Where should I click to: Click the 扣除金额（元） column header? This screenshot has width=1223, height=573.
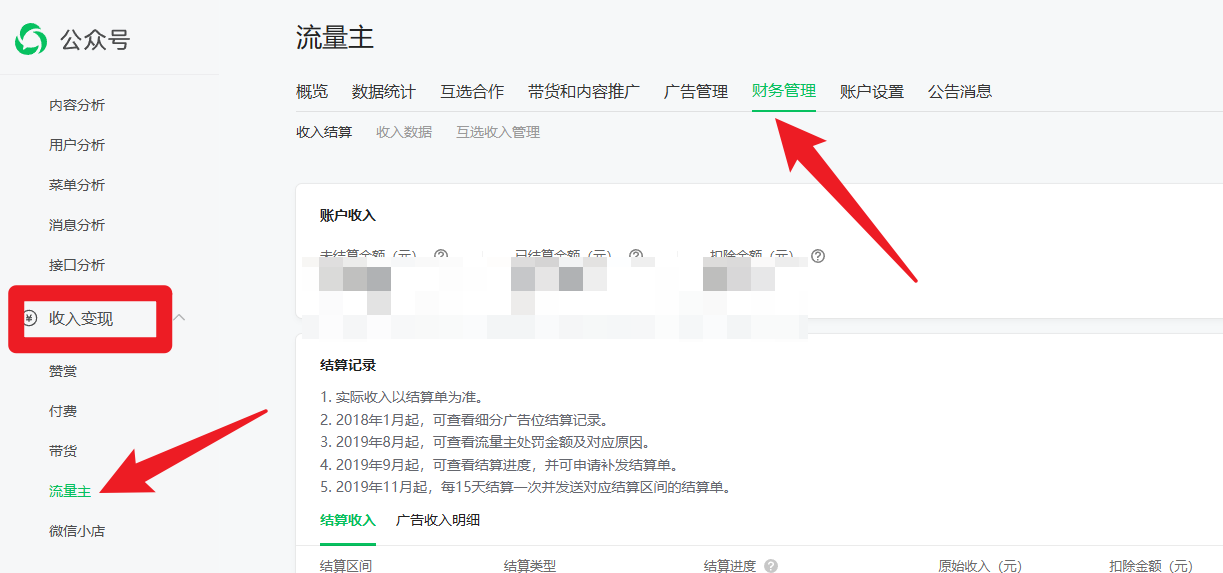1151,566
